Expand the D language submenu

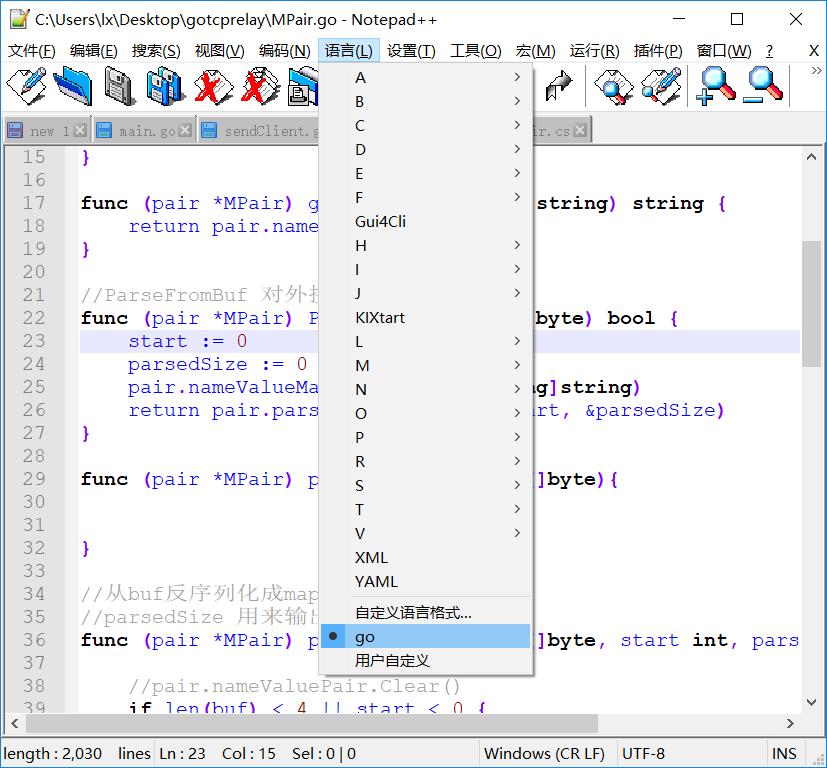pos(426,149)
